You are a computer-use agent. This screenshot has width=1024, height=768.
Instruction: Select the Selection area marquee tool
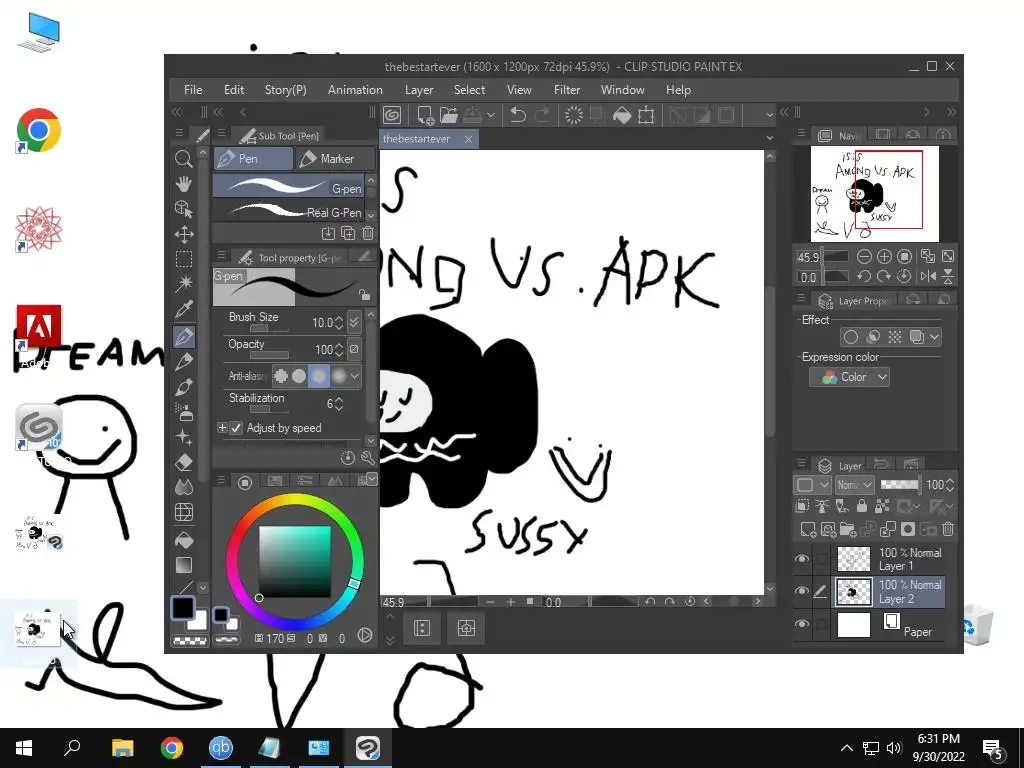[184, 259]
